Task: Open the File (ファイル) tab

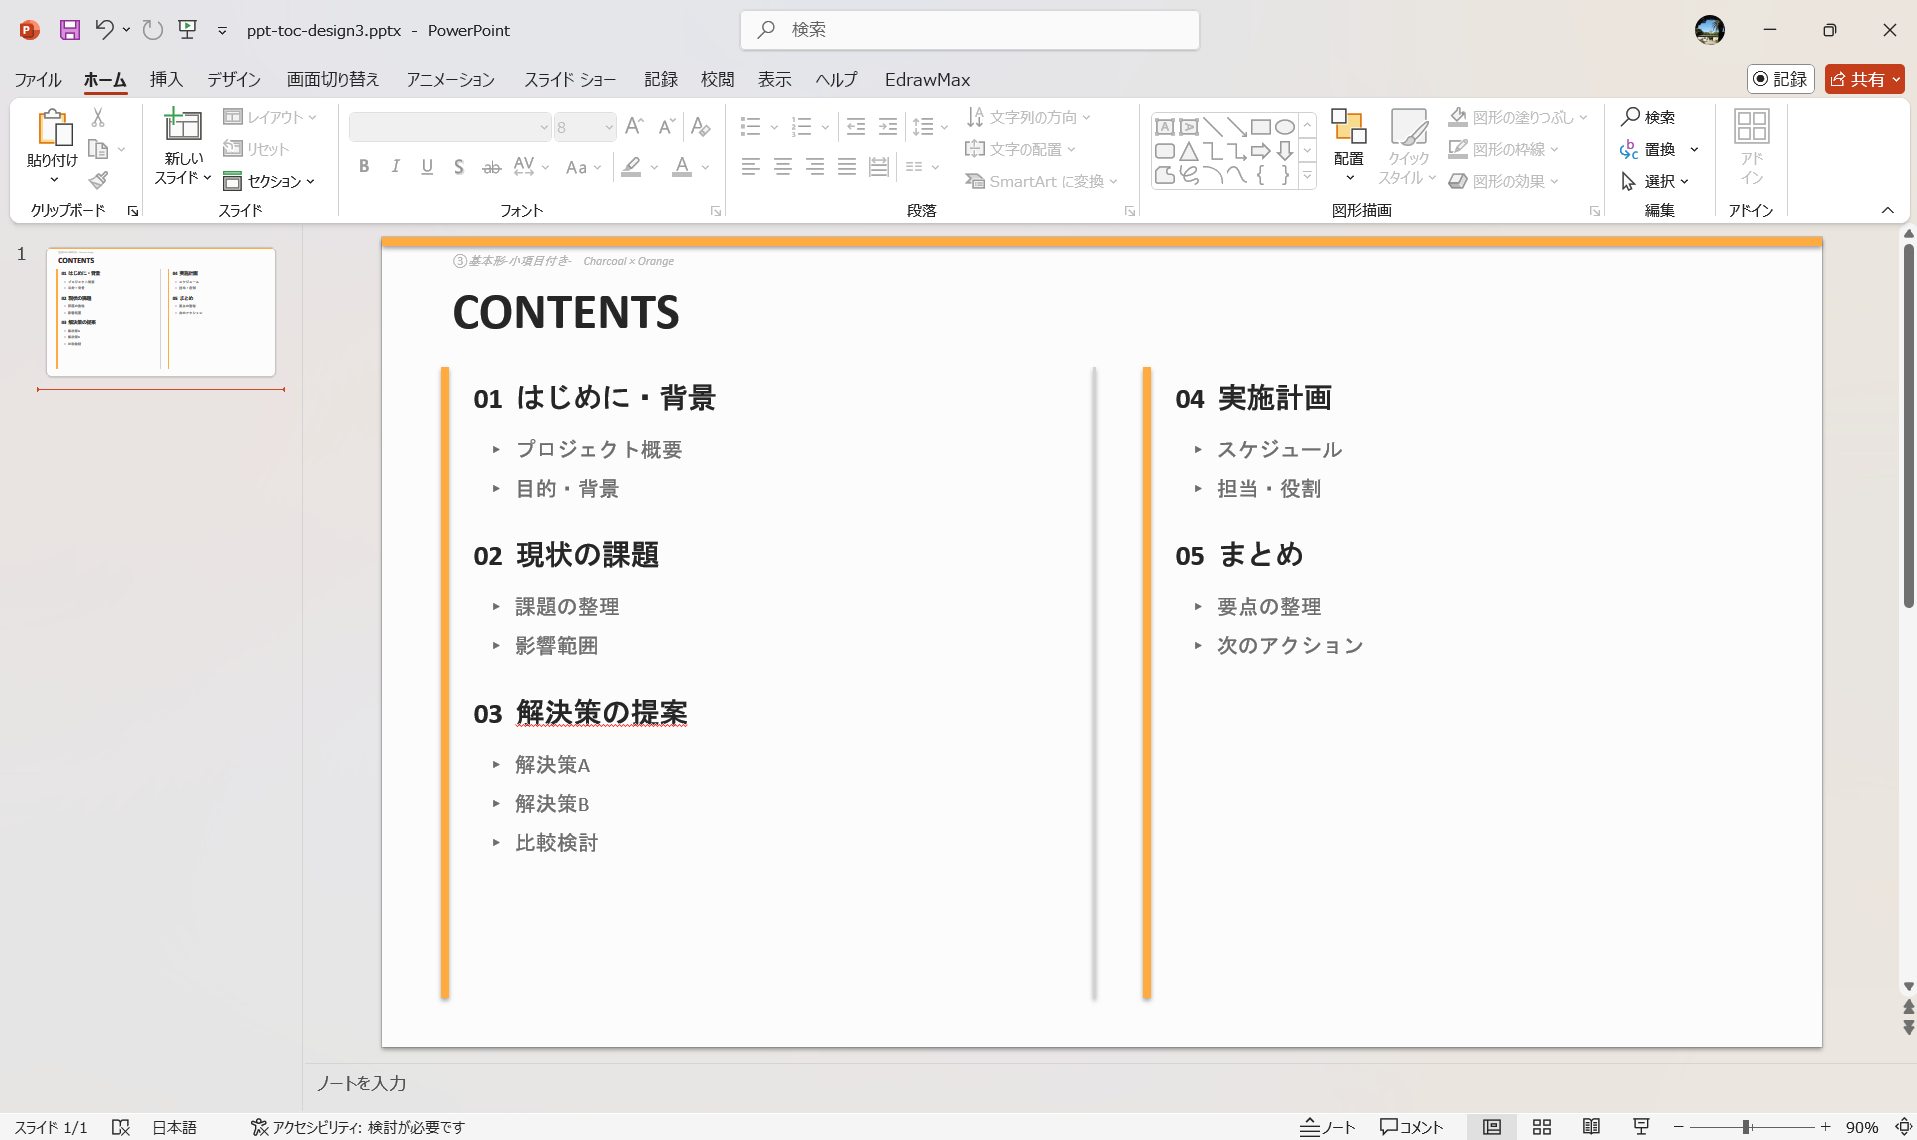Action: pos(38,79)
